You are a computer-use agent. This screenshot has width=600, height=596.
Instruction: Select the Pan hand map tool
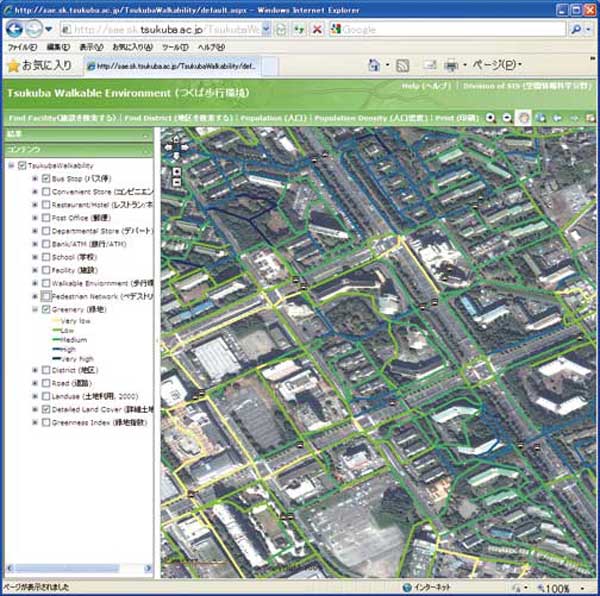coord(523,118)
